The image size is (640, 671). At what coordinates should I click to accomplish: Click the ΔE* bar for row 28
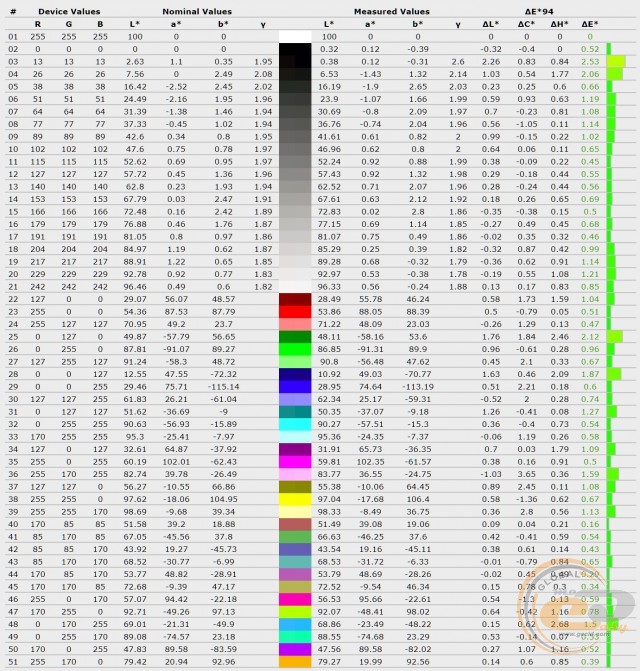(x=614, y=374)
